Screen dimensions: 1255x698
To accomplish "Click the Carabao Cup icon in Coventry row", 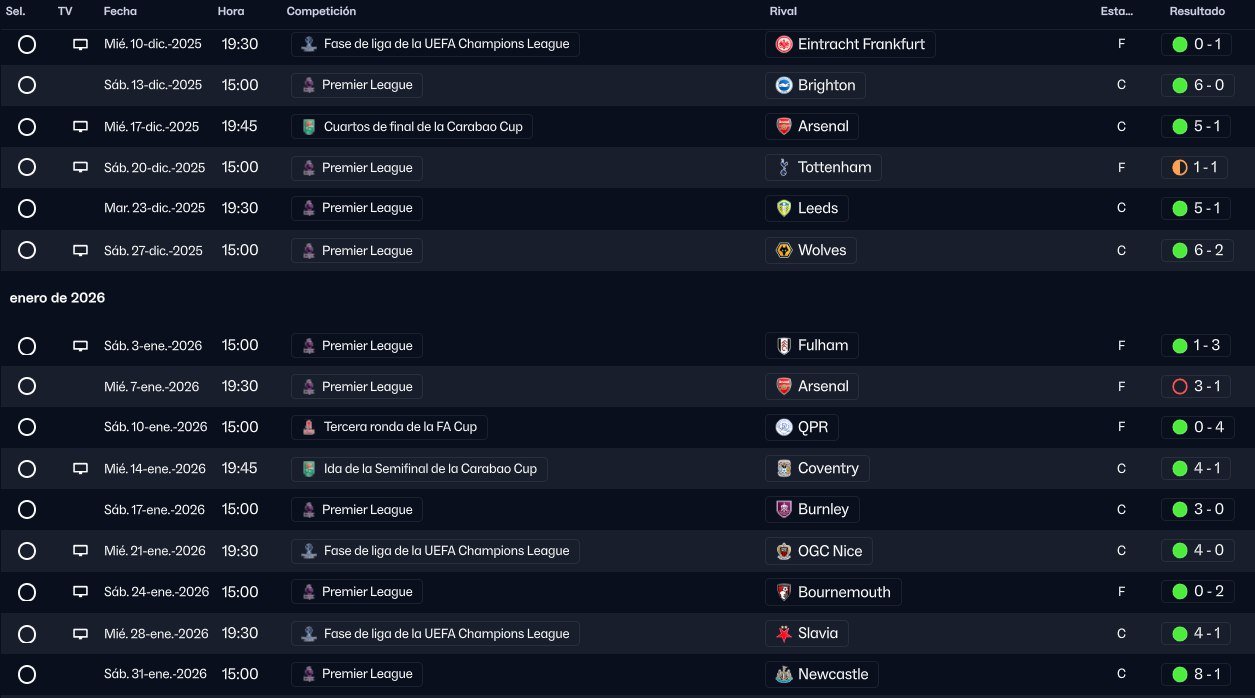I will 310,469.
